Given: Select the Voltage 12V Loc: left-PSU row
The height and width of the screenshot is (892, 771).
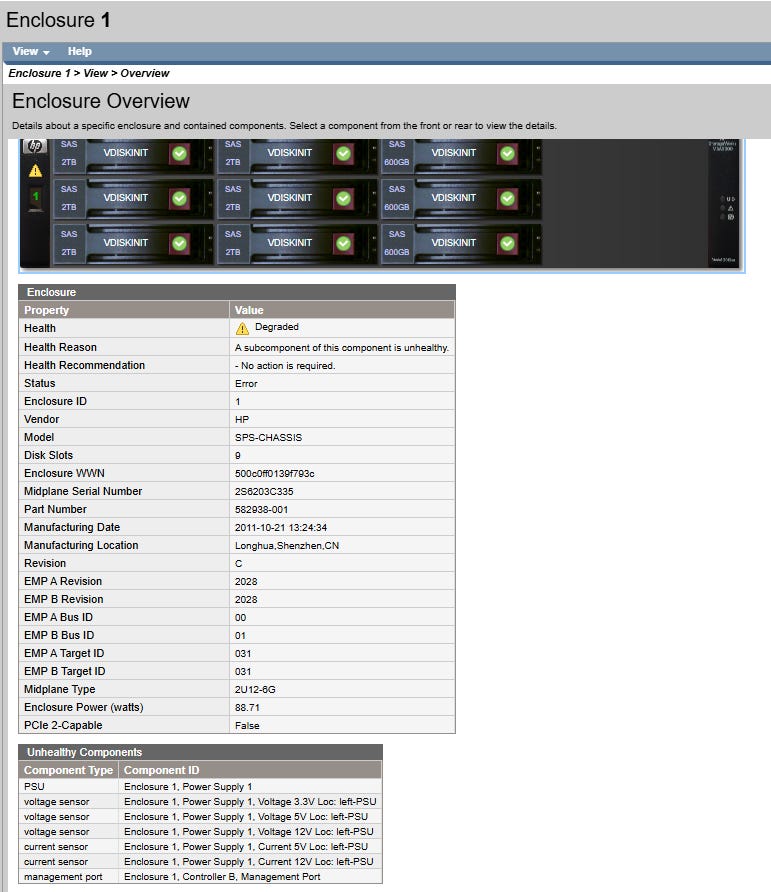Looking at the screenshot, I should click(200, 832).
